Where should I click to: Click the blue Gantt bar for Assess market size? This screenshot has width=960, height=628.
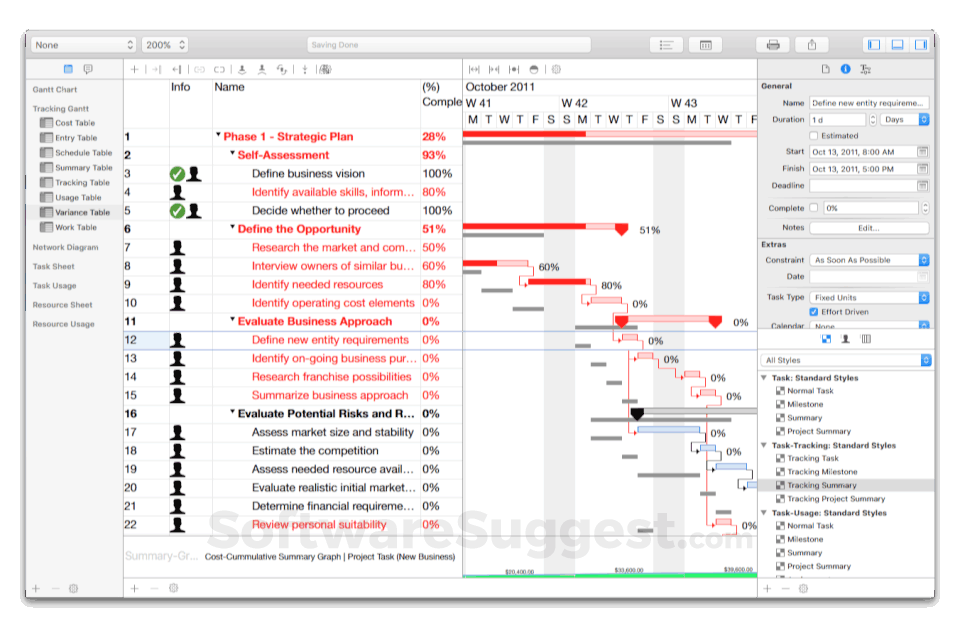[x=668, y=430]
